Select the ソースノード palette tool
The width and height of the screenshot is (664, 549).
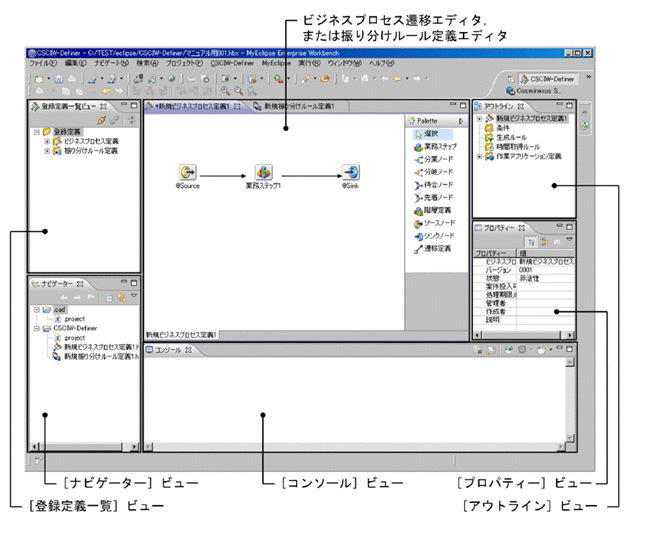point(434,223)
